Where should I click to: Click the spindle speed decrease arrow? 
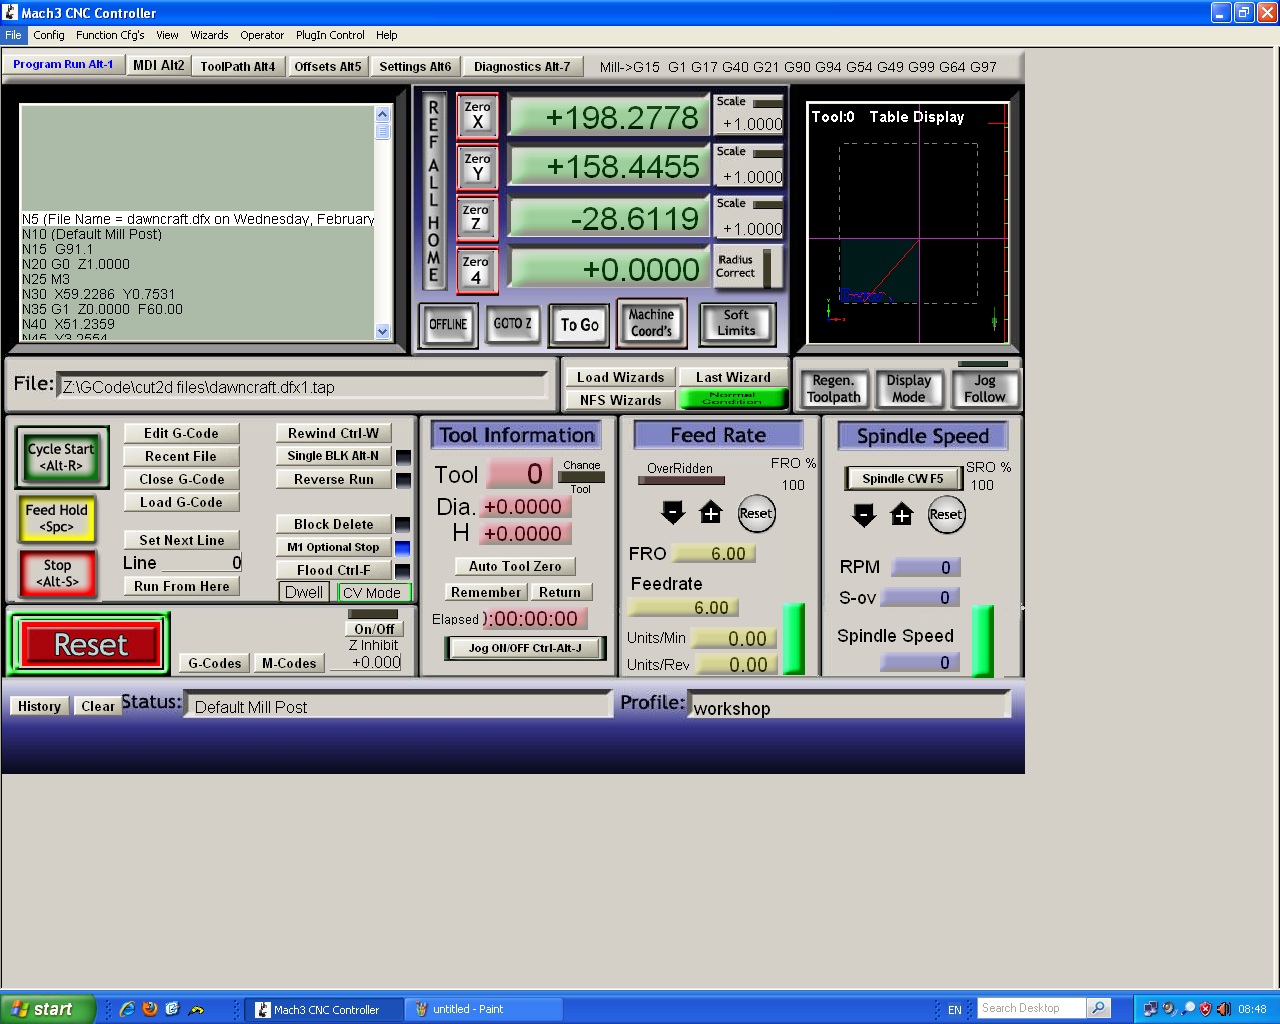click(x=864, y=515)
